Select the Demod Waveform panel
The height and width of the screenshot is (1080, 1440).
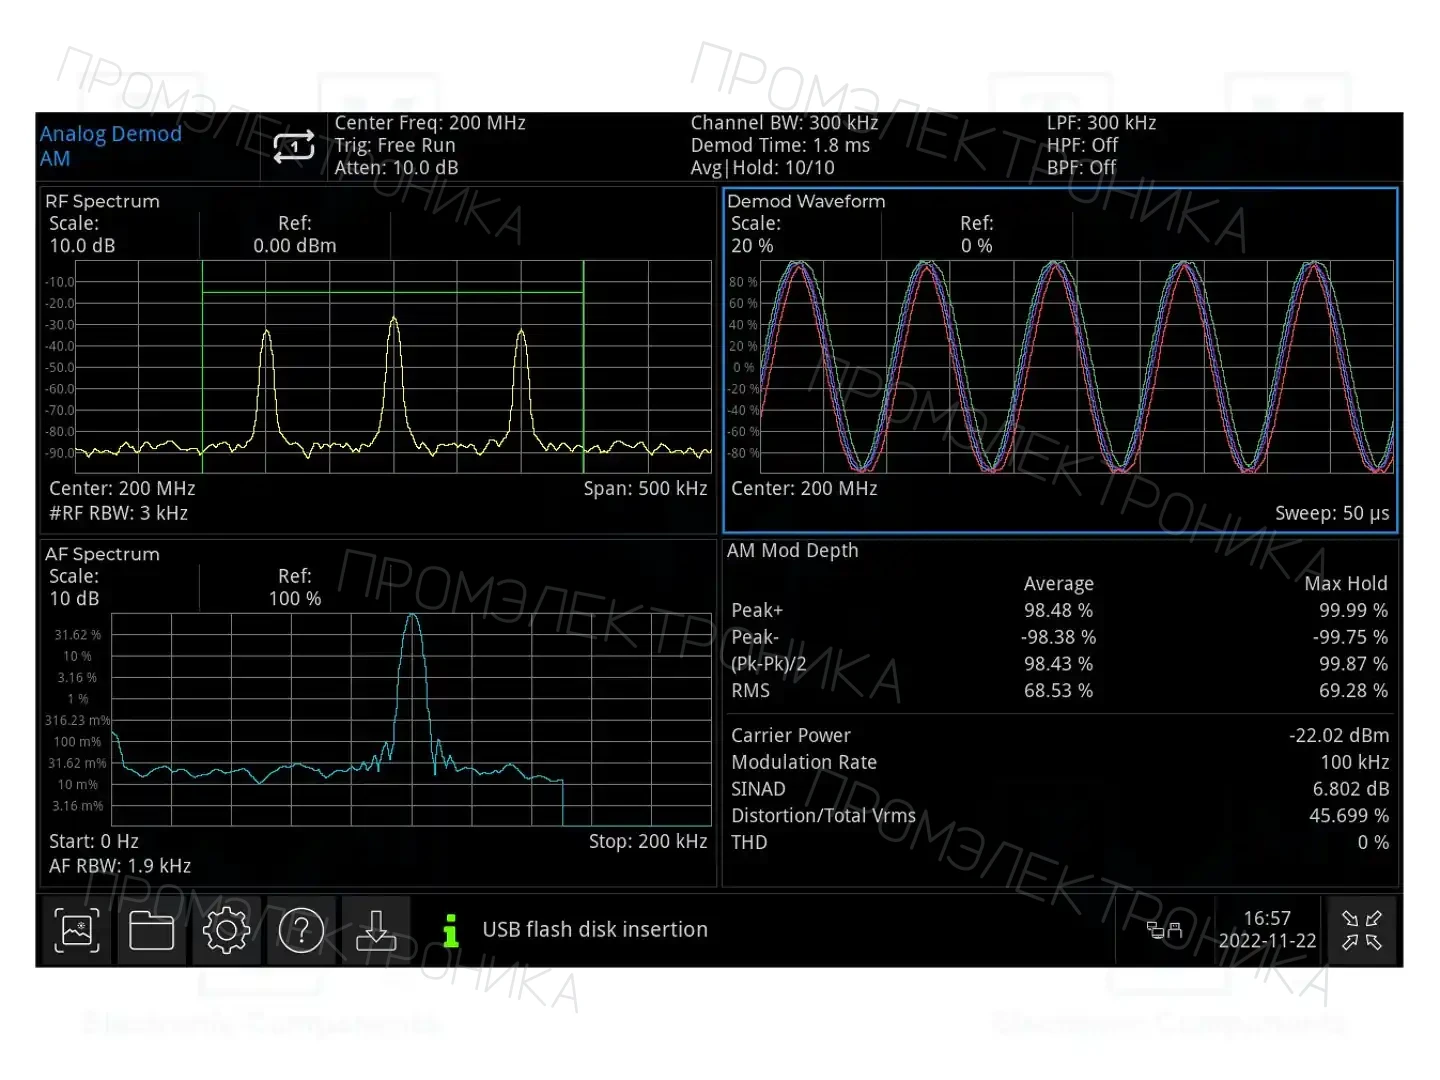pyautogui.click(x=1060, y=359)
